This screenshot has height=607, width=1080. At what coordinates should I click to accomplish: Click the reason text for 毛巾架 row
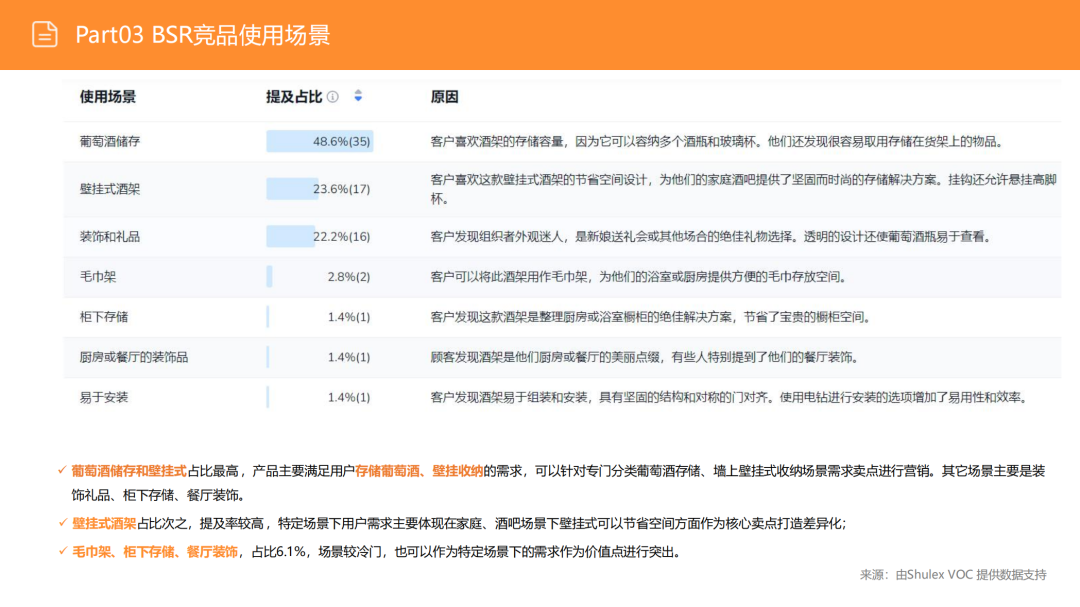[639, 276]
